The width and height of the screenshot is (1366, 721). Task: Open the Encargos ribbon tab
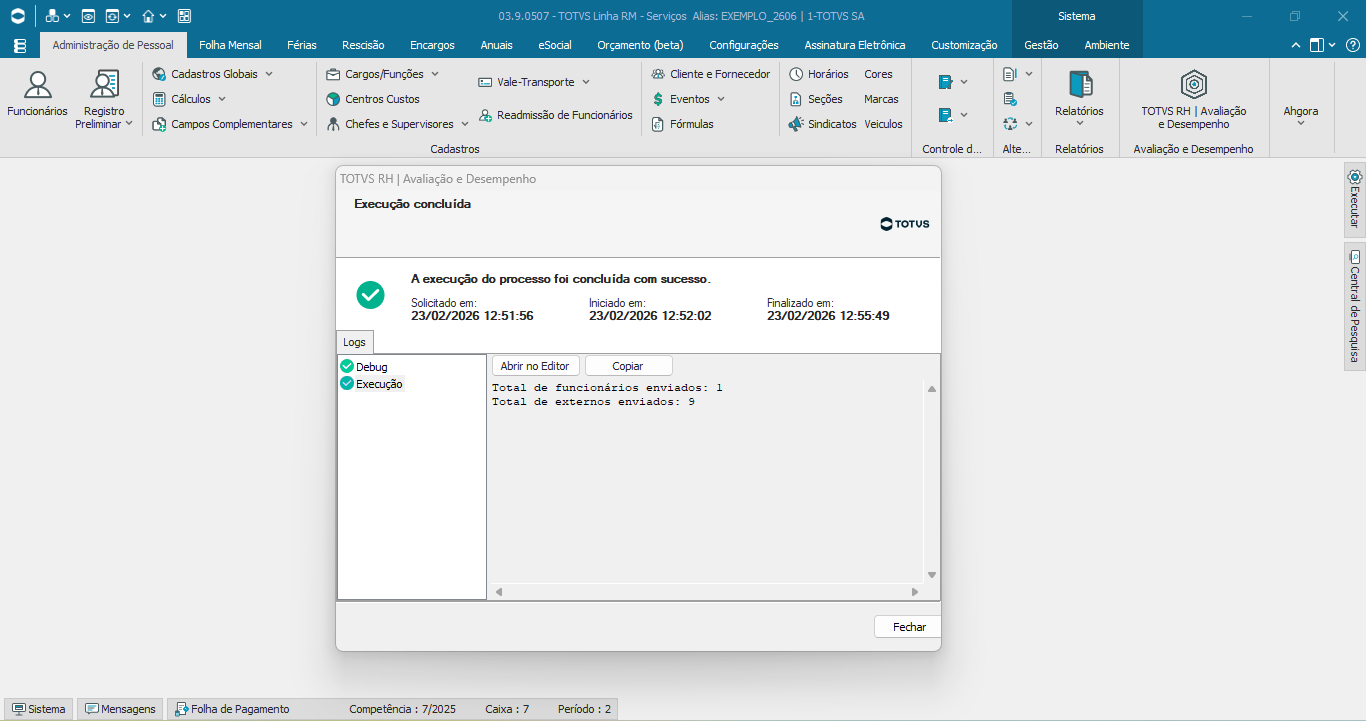point(432,45)
